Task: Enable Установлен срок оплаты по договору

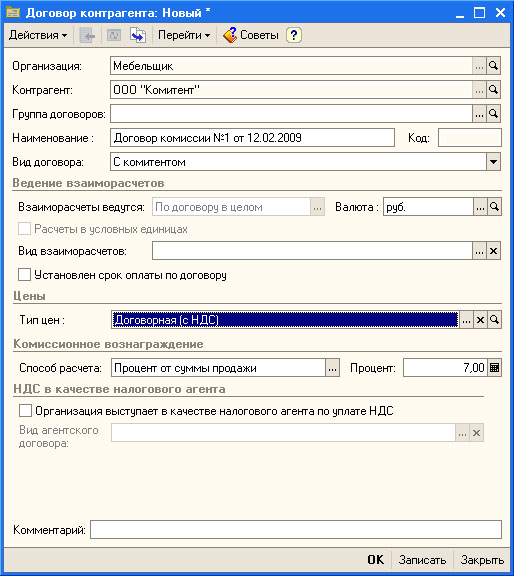Action: point(25,275)
